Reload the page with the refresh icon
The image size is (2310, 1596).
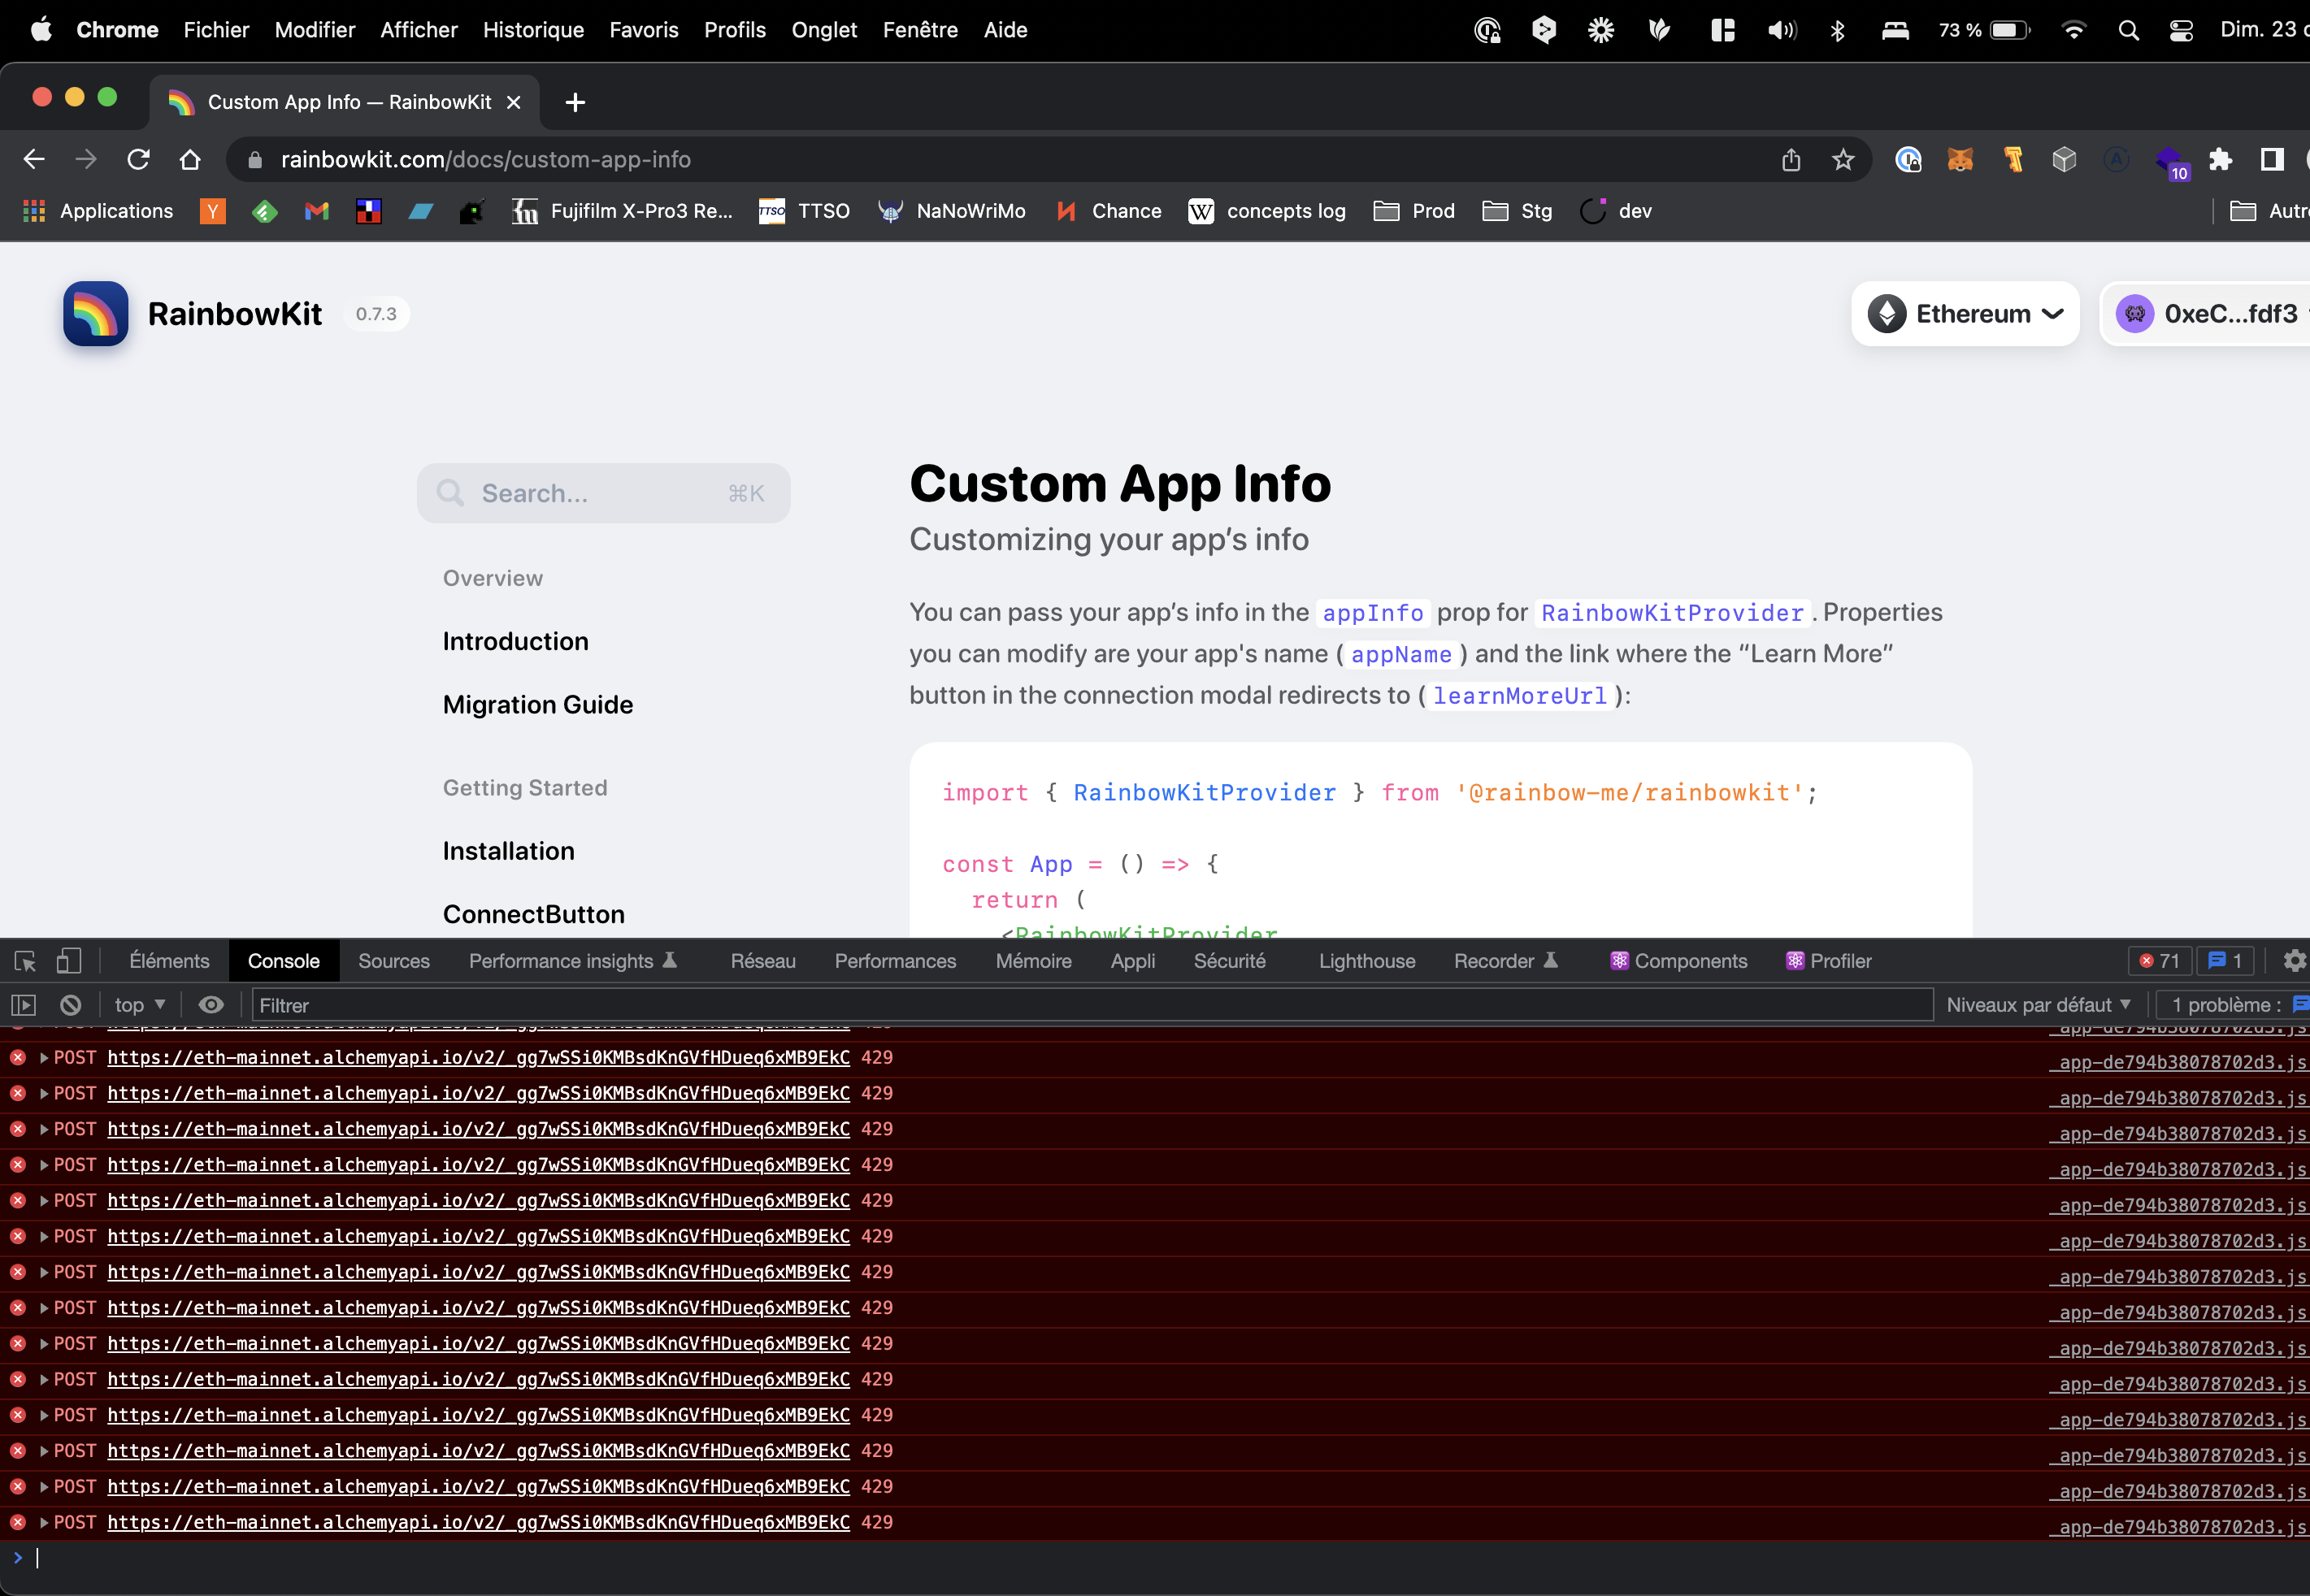(x=138, y=159)
